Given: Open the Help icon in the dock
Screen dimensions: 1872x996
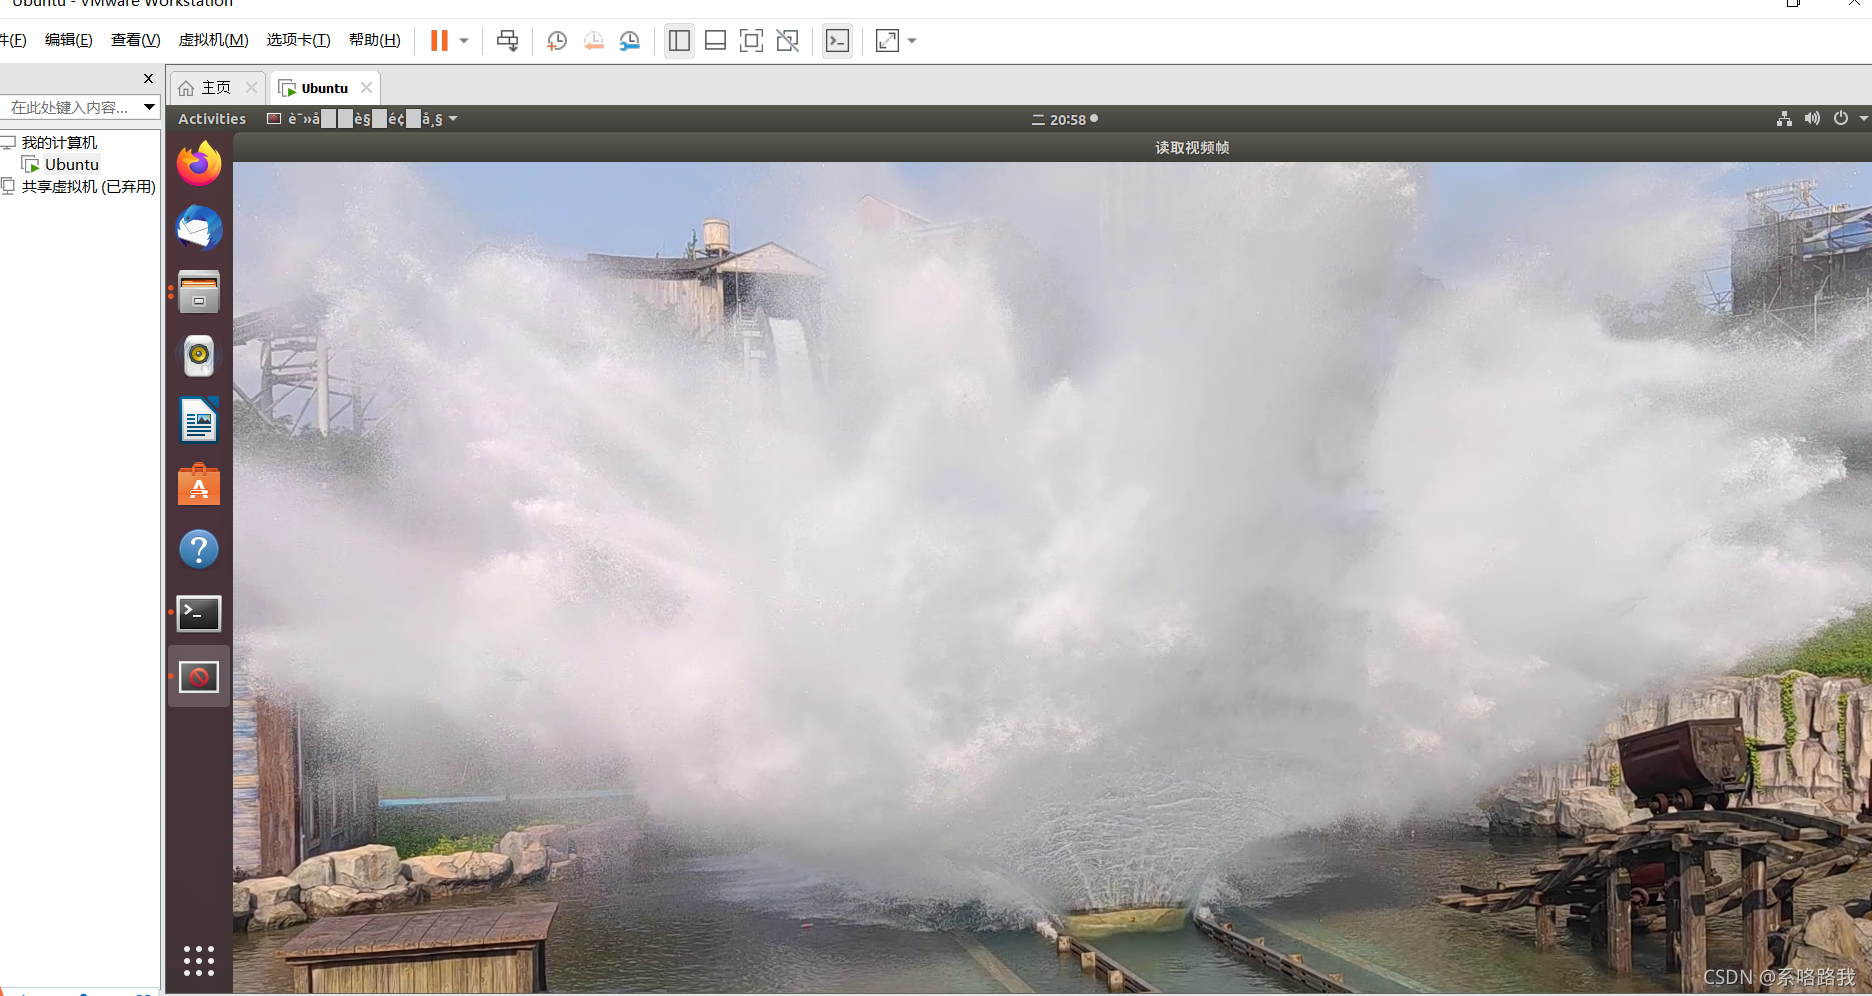Looking at the screenshot, I should (x=199, y=549).
